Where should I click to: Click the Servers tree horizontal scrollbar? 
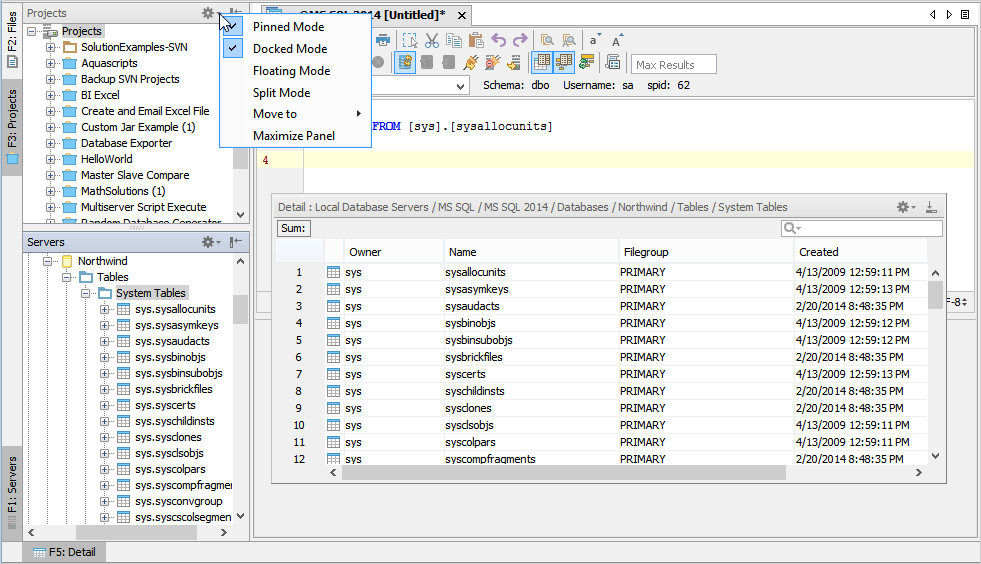click(x=136, y=533)
